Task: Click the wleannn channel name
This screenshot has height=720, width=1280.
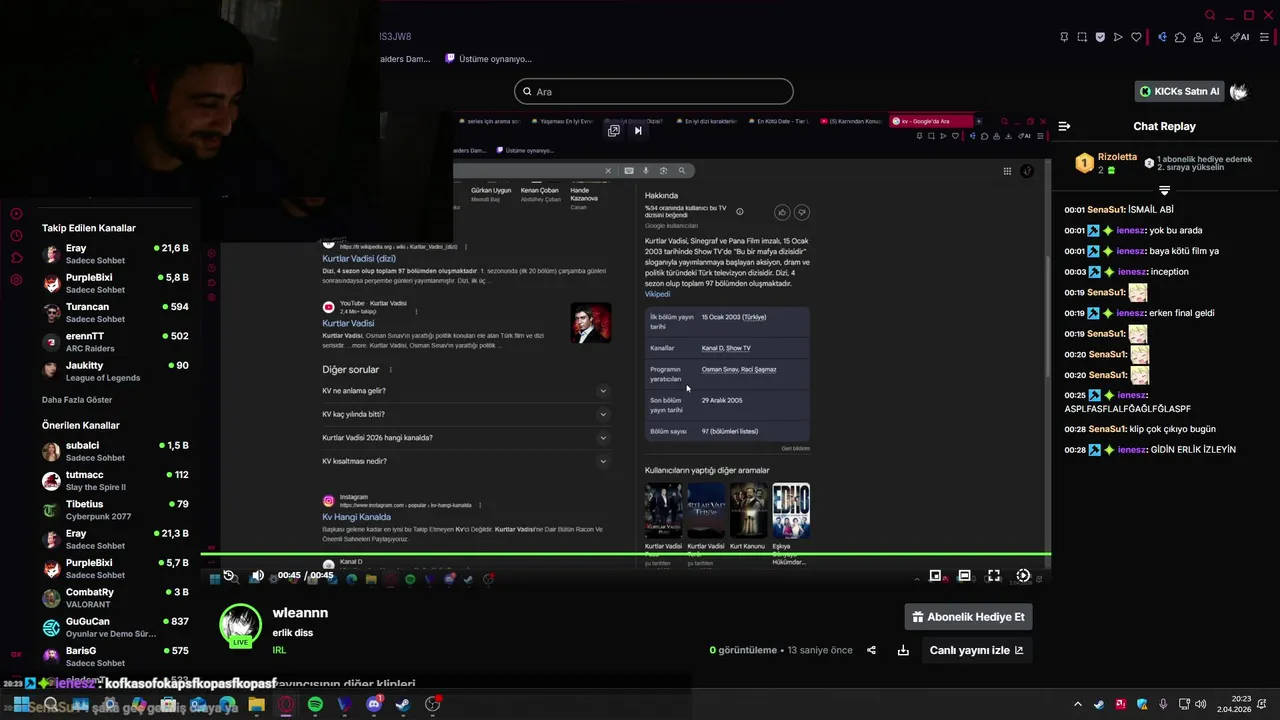Action: pos(300,613)
